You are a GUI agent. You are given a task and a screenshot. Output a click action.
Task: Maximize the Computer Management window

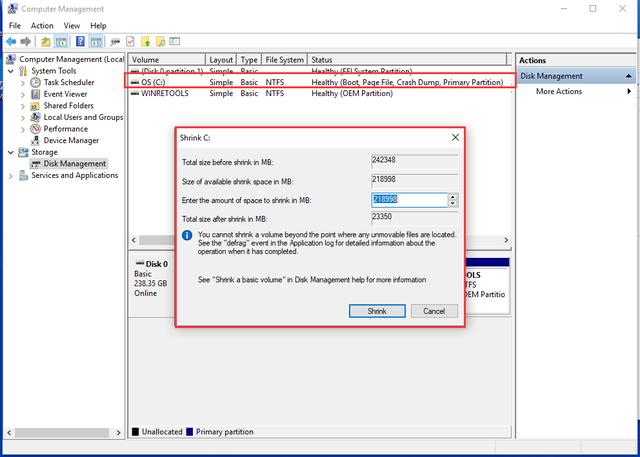pyautogui.click(x=593, y=9)
